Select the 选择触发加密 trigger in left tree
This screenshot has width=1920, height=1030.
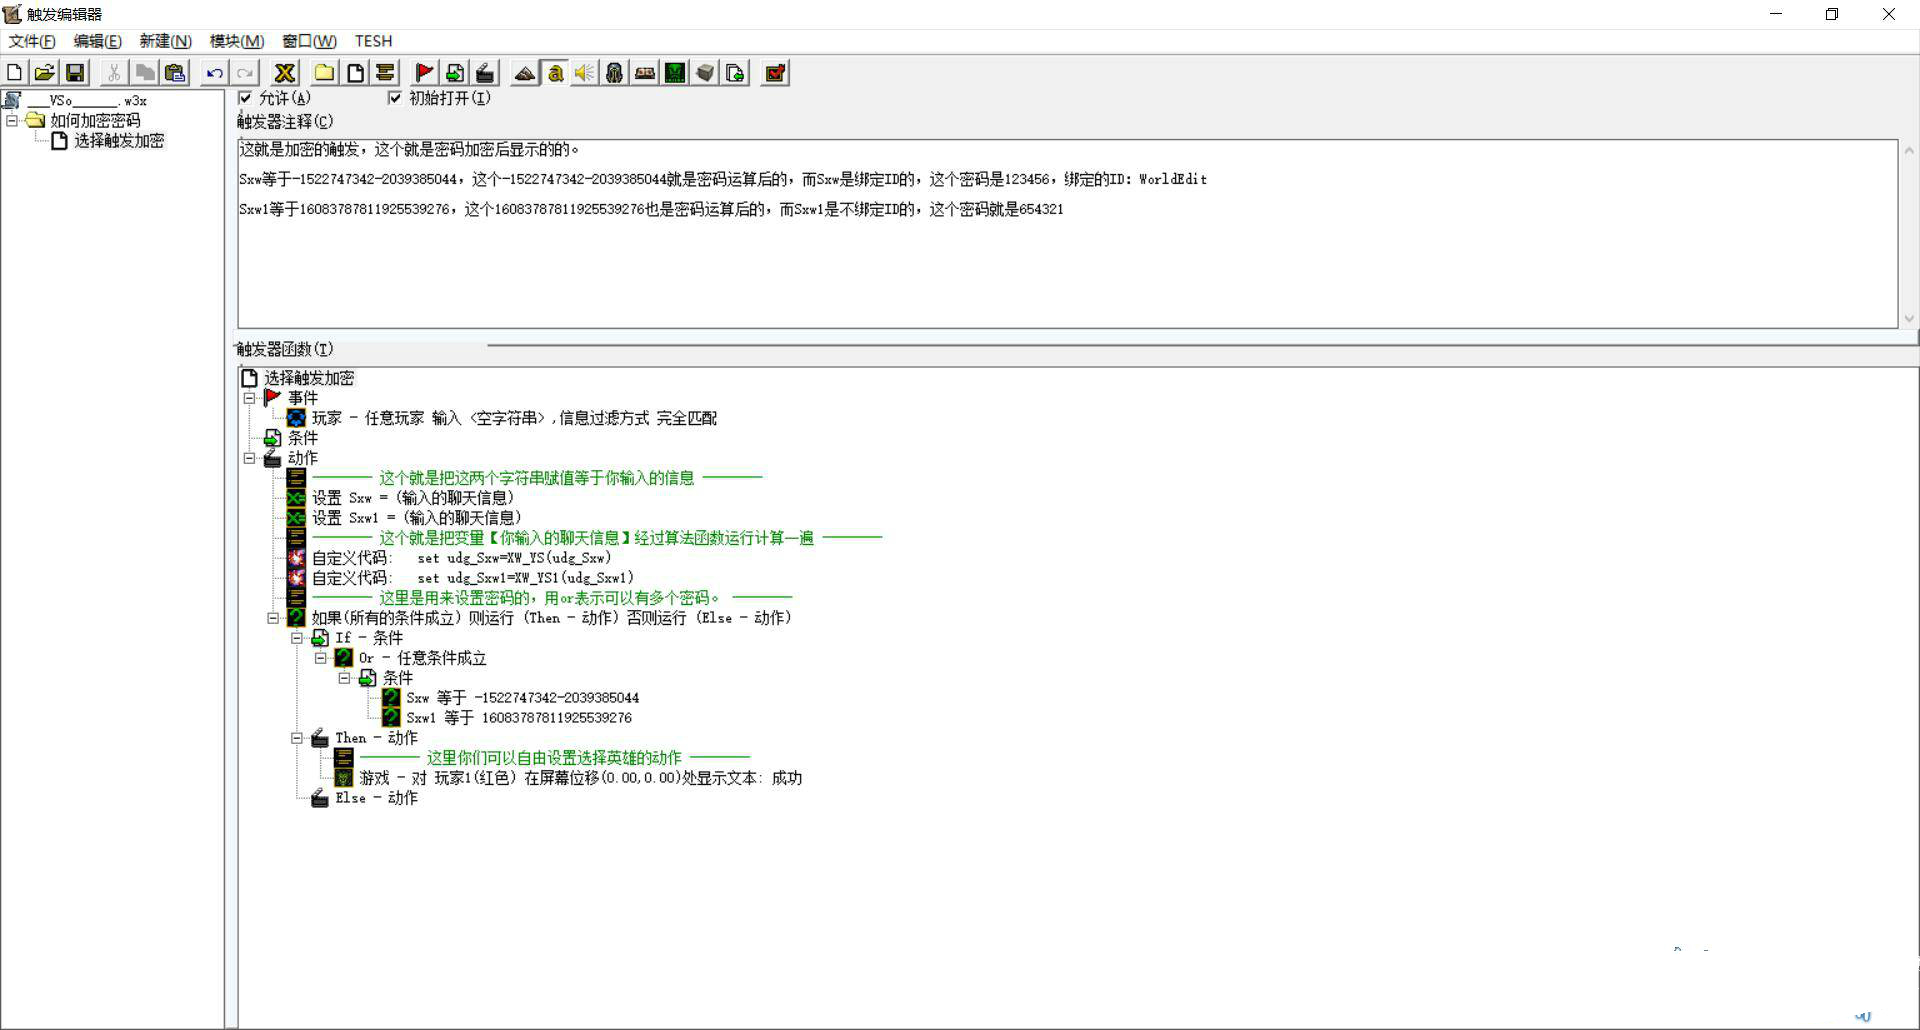[x=118, y=141]
